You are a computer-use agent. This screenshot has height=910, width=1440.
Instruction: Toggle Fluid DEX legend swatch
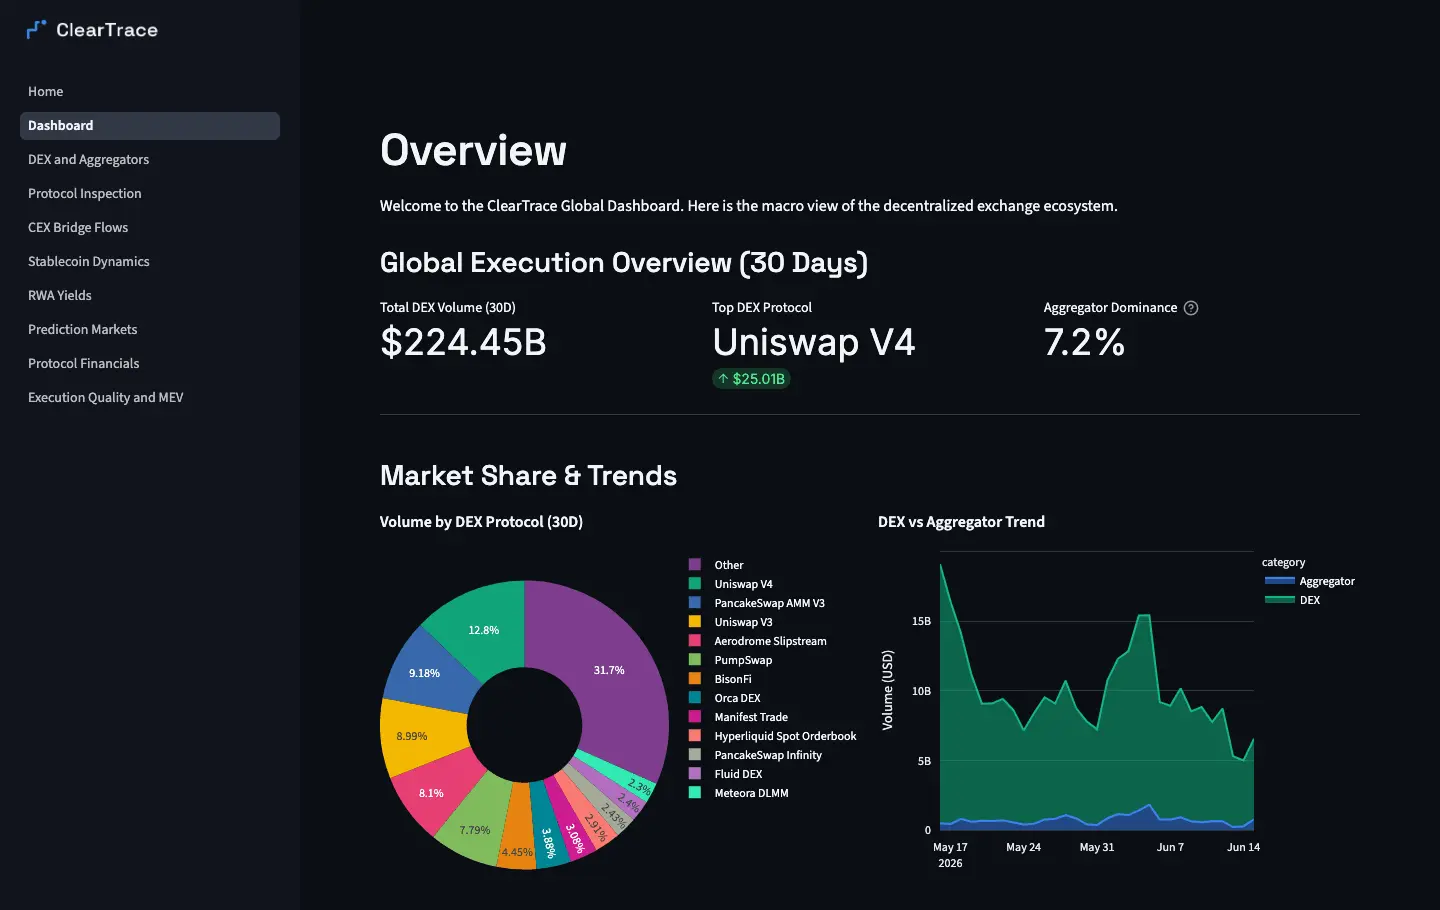tap(695, 774)
